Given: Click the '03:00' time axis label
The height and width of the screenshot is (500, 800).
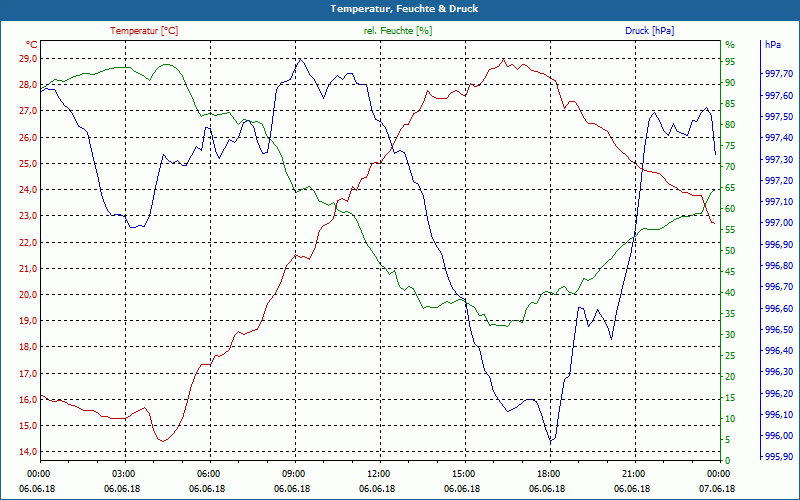Looking at the screenshot, I should point(123,473).
